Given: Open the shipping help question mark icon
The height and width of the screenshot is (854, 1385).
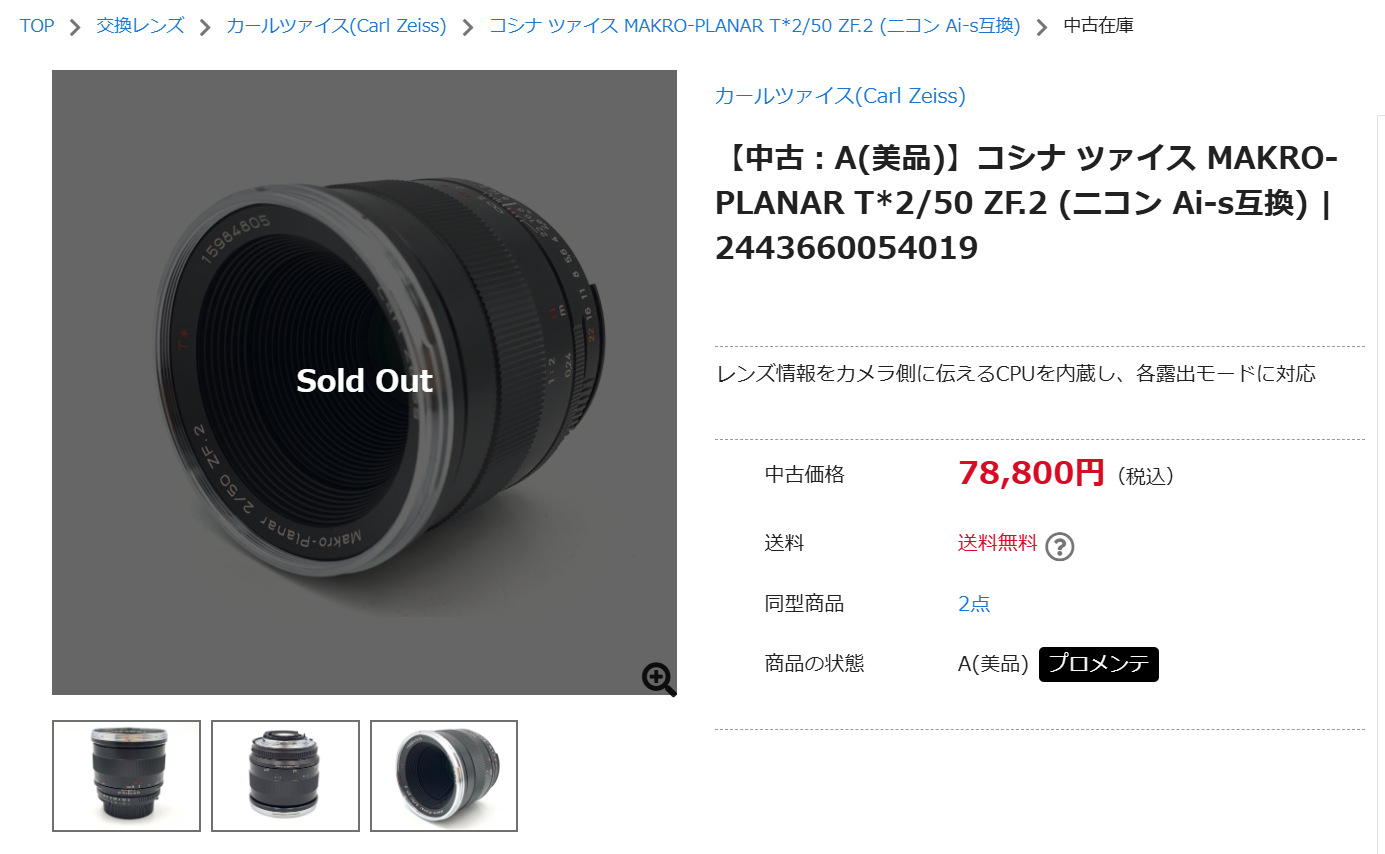Looking at the screenshot, I should point(1059,546).
